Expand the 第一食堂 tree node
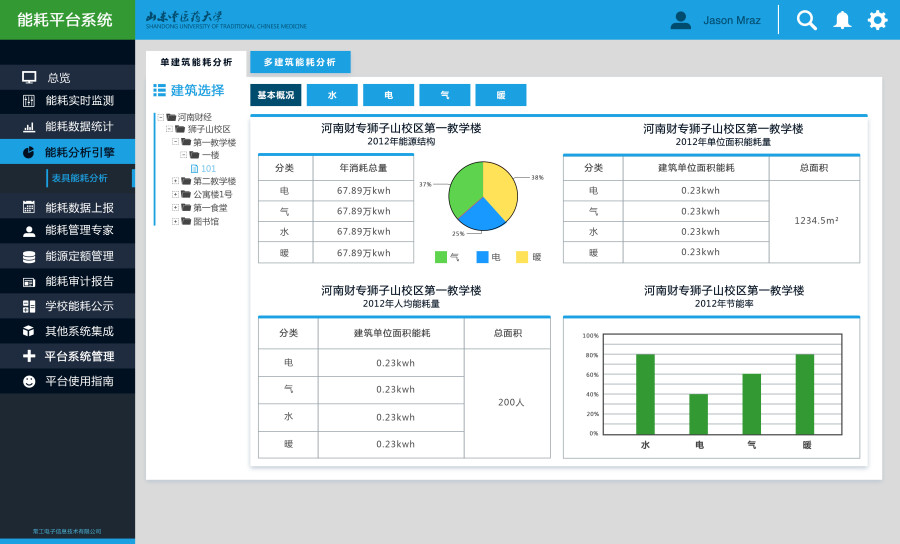This screenshot has width=900, height=544. (x=176, y=207)
